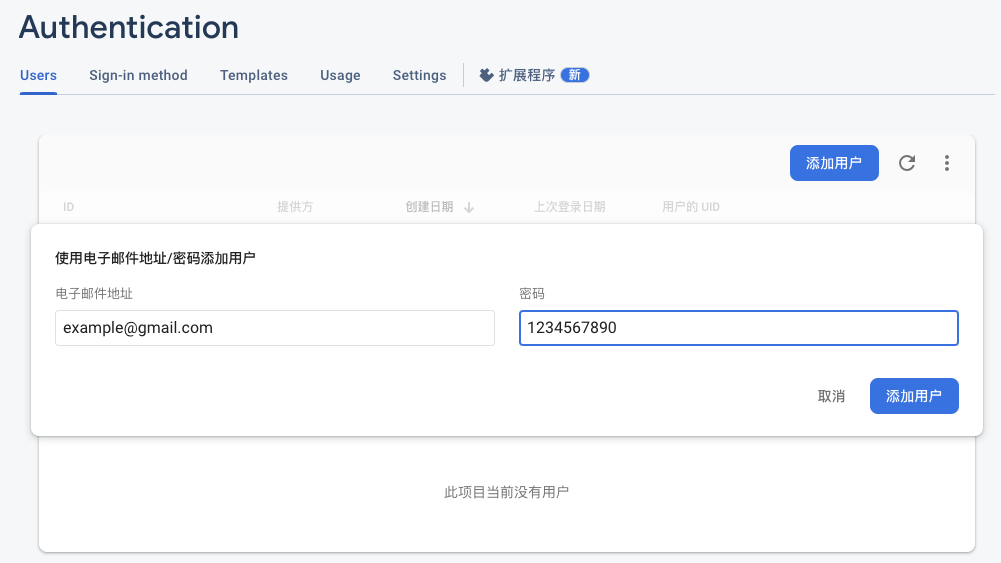Cancel the dialog with 取消

tap(831, 396)
